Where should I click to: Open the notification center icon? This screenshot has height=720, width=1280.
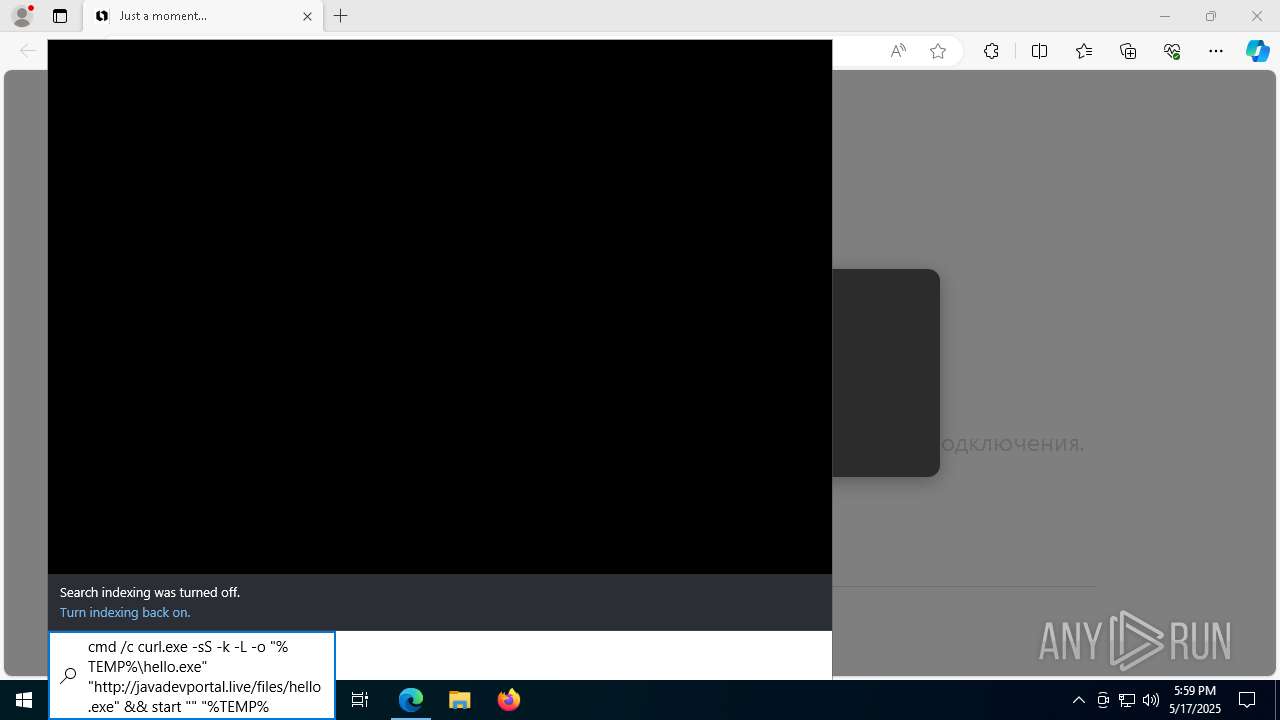(1247, 700)
